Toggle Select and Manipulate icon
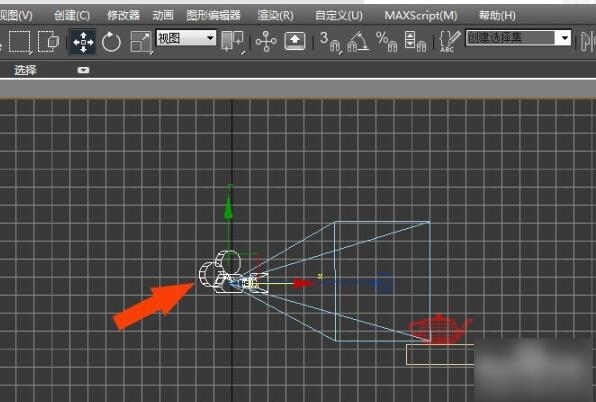596x402 pixels. point(266,41)
